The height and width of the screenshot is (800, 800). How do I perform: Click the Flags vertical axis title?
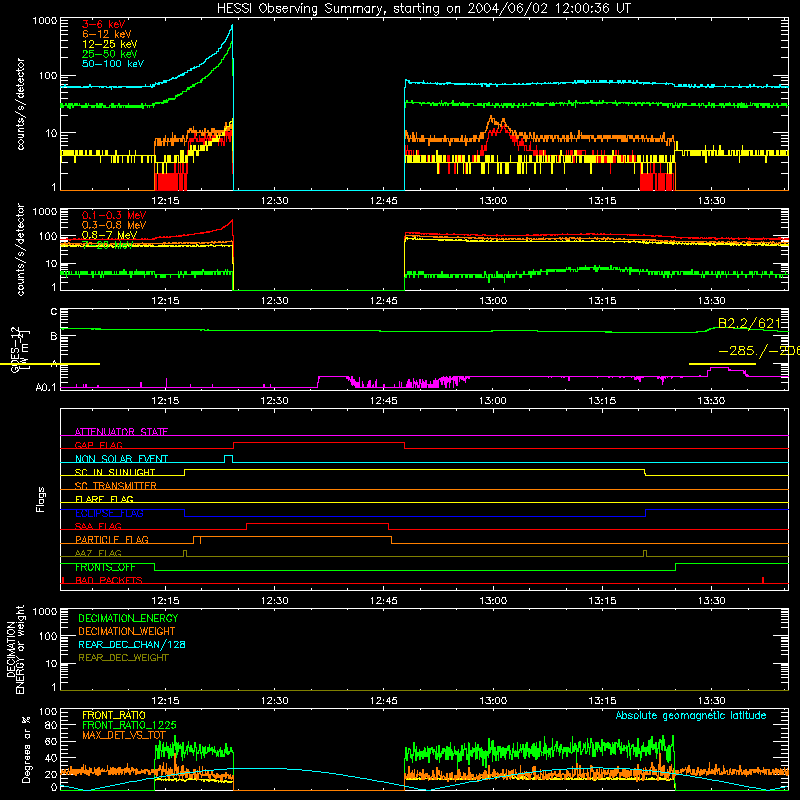point(41,499)
